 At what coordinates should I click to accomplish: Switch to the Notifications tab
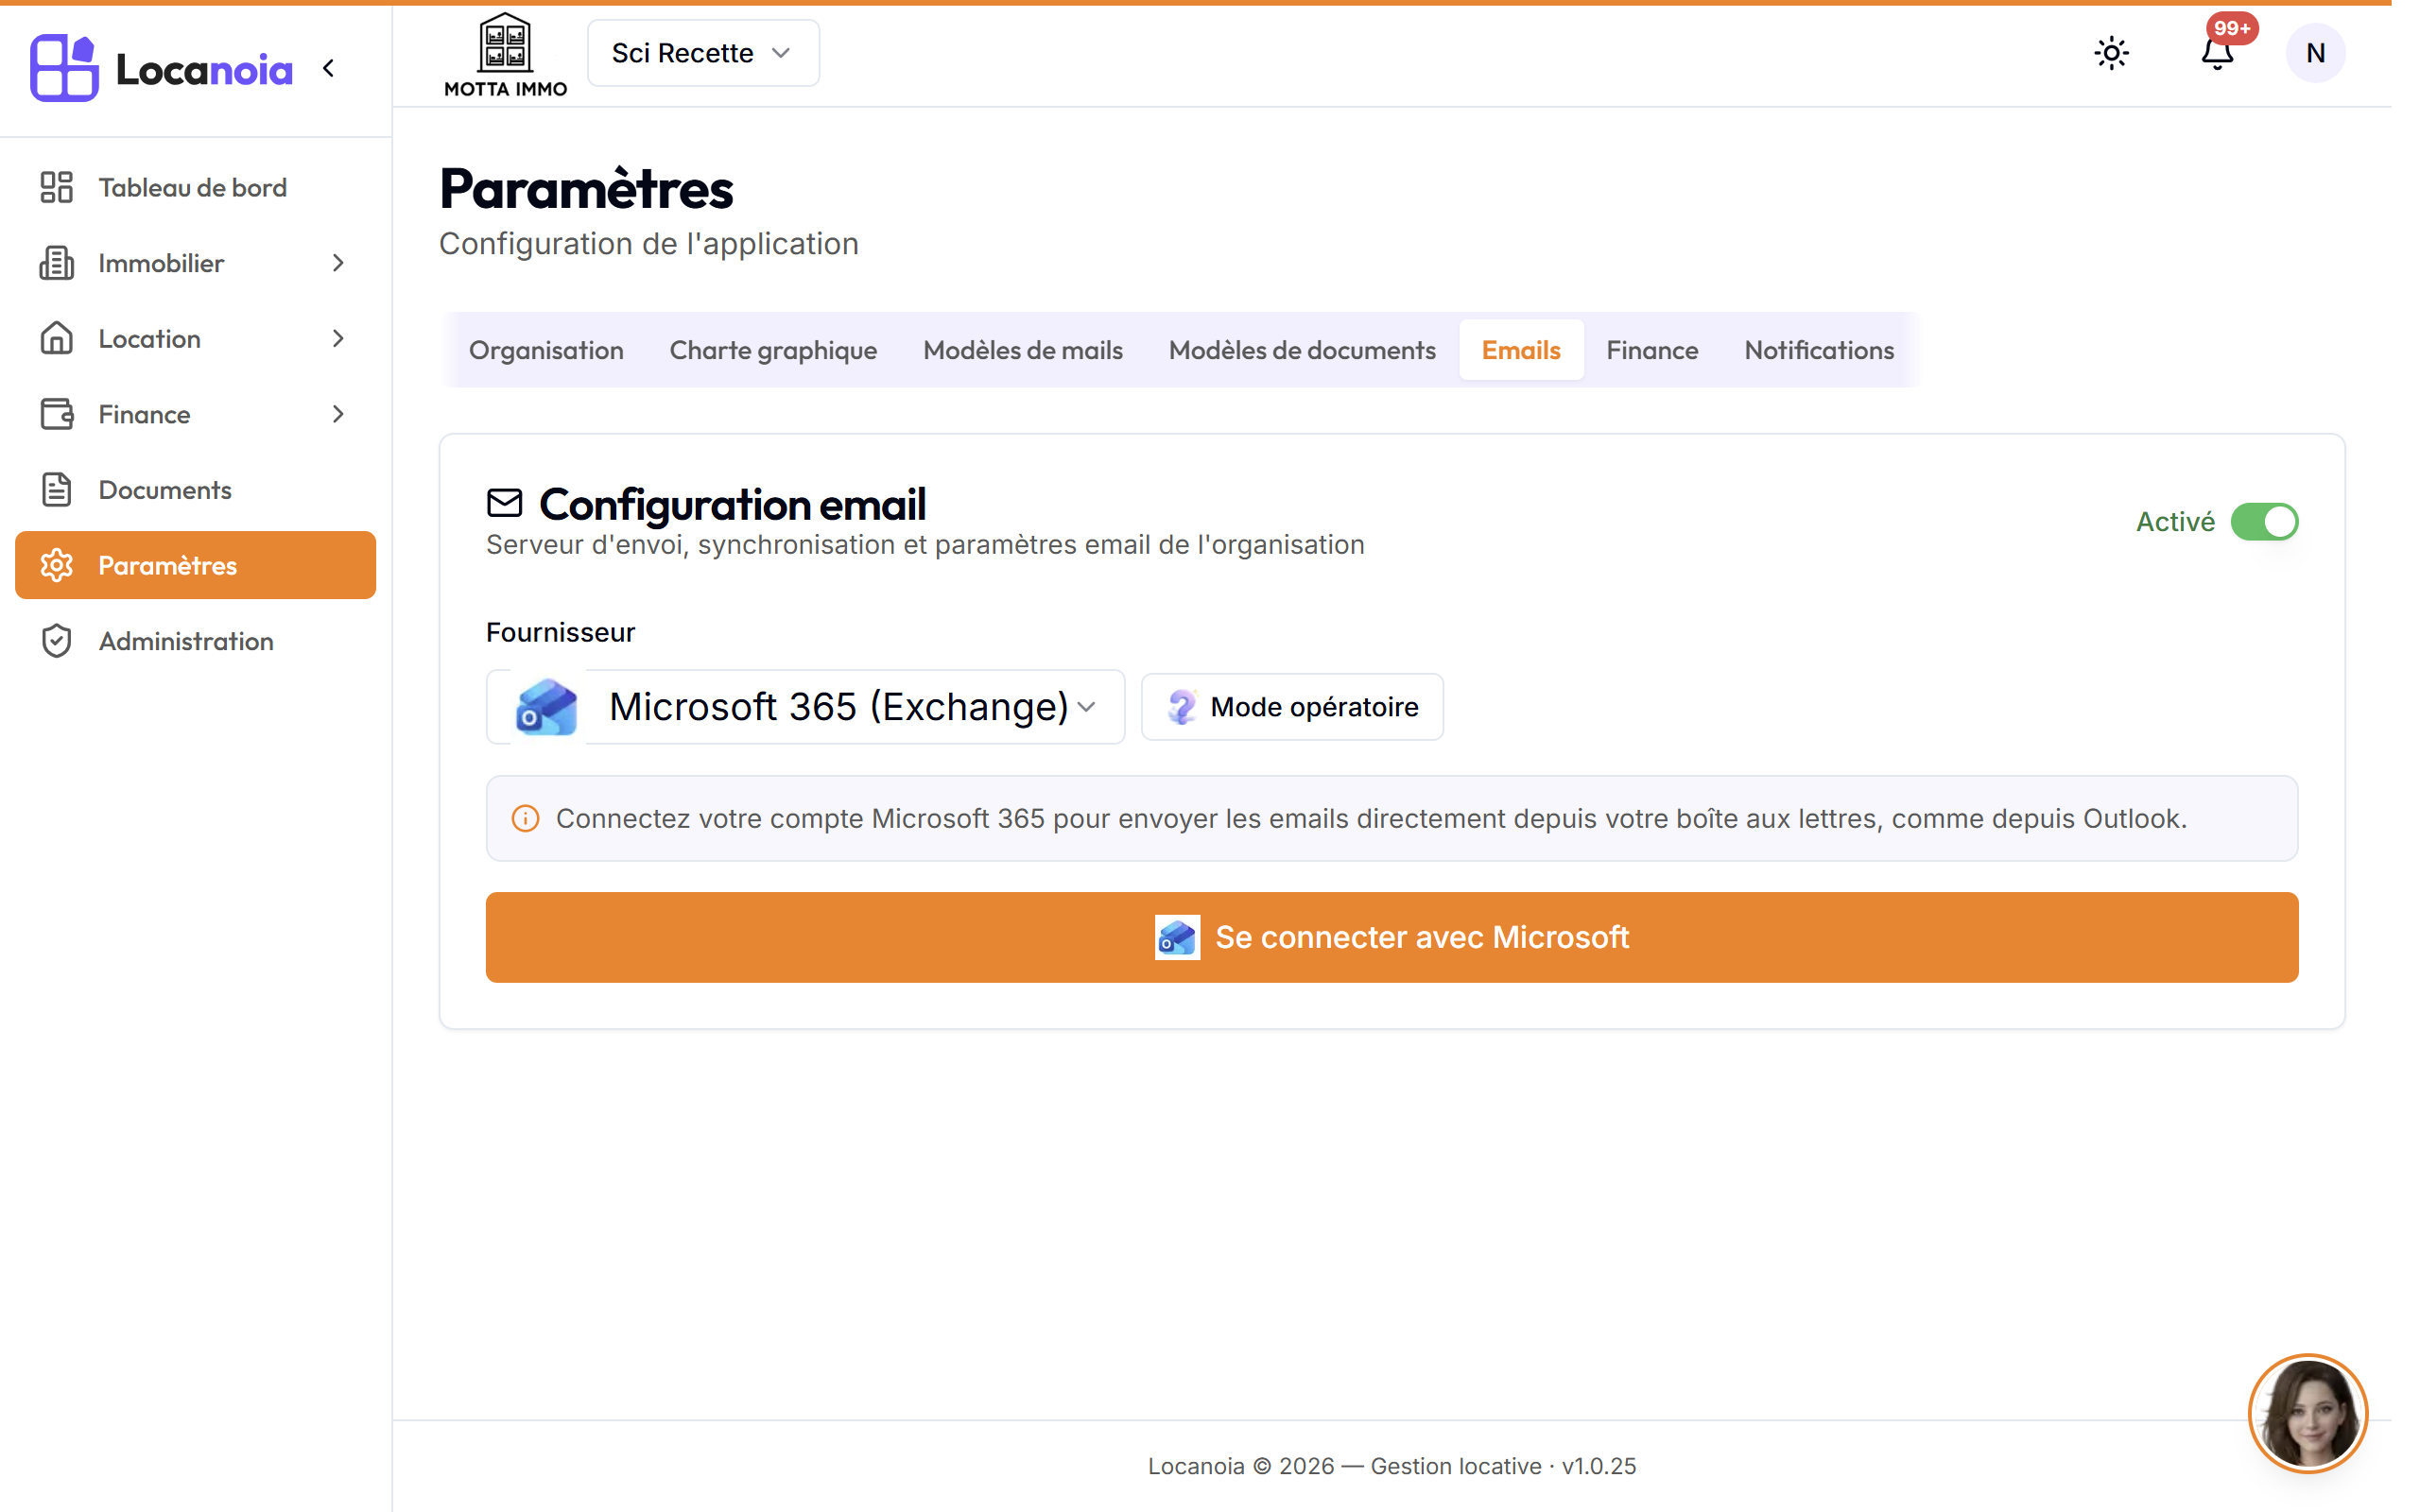point(1818,350)
